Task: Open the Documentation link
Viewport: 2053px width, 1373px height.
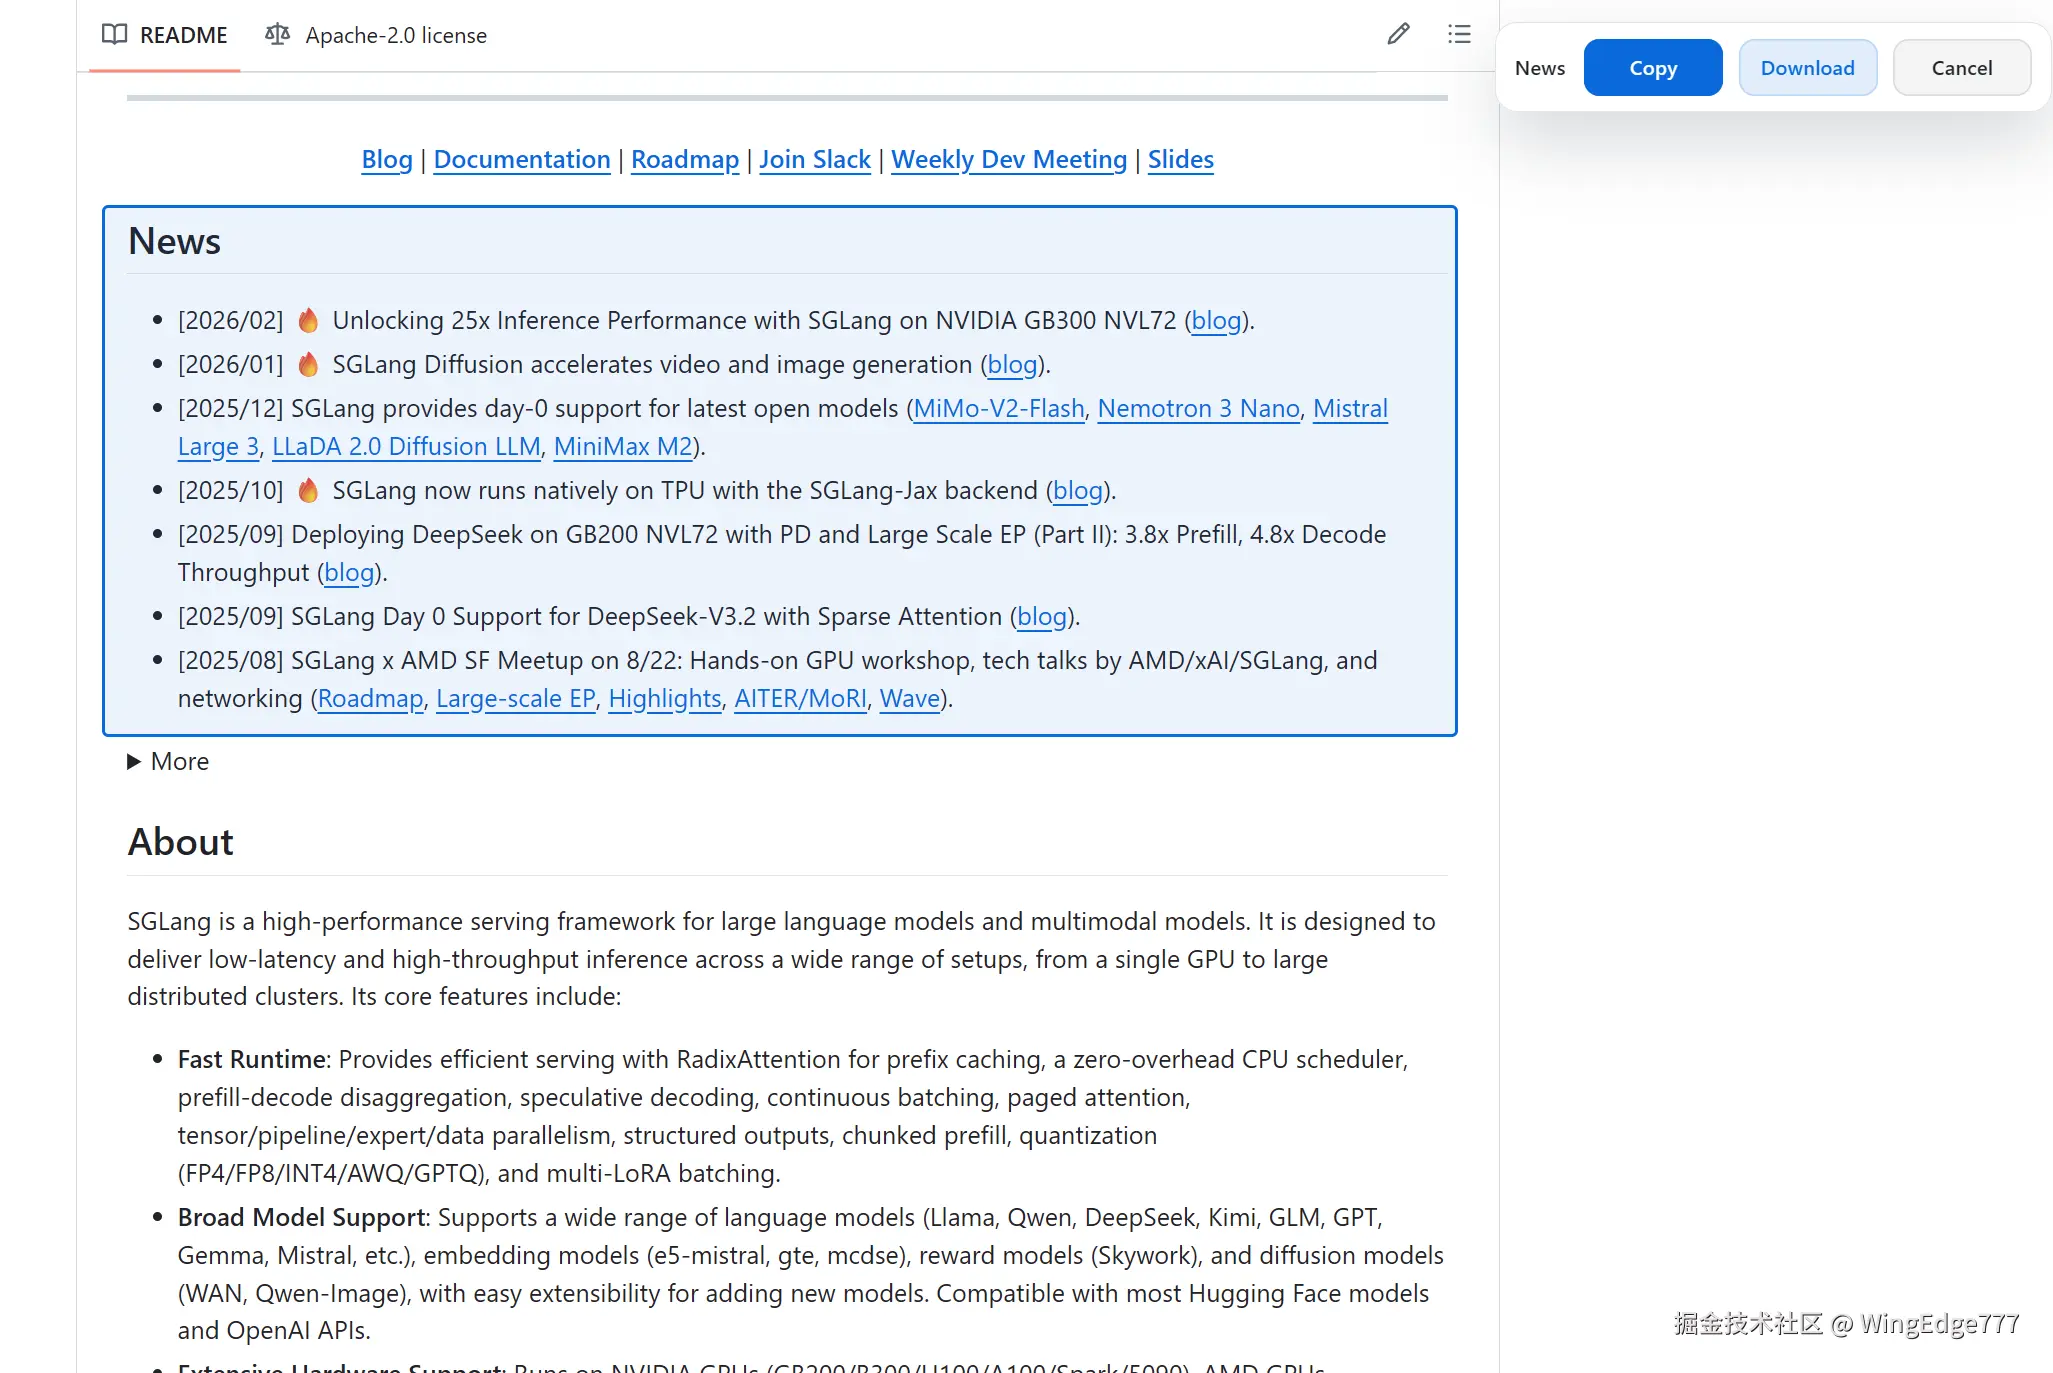Action: click(522, 160)
